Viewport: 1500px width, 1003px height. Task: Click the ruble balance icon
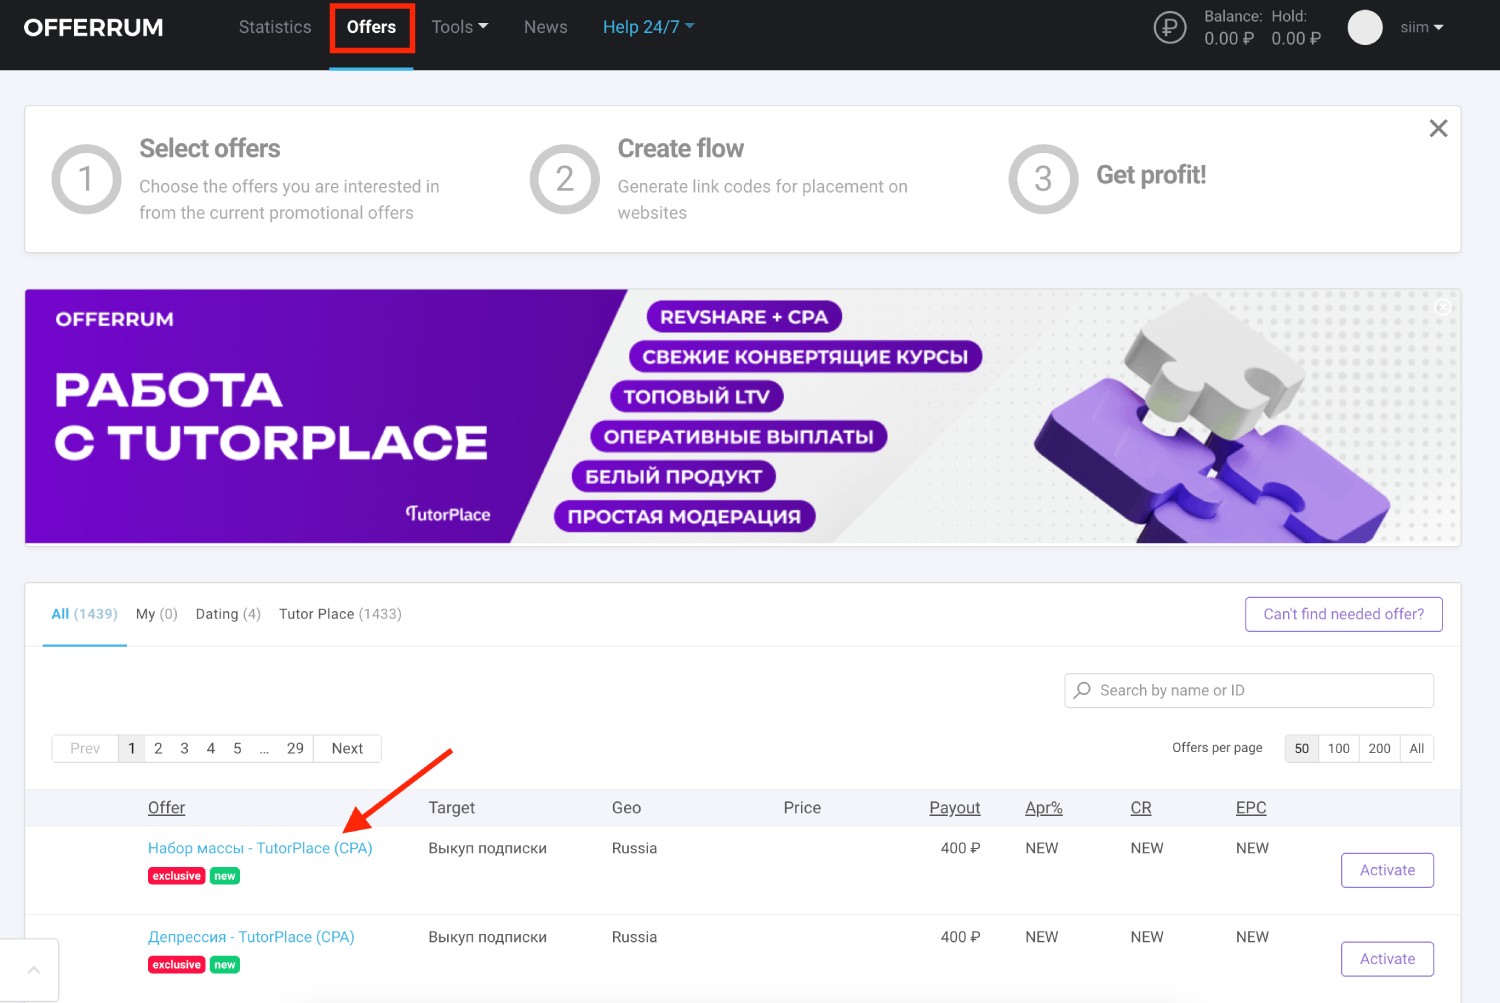[1170, 27]
